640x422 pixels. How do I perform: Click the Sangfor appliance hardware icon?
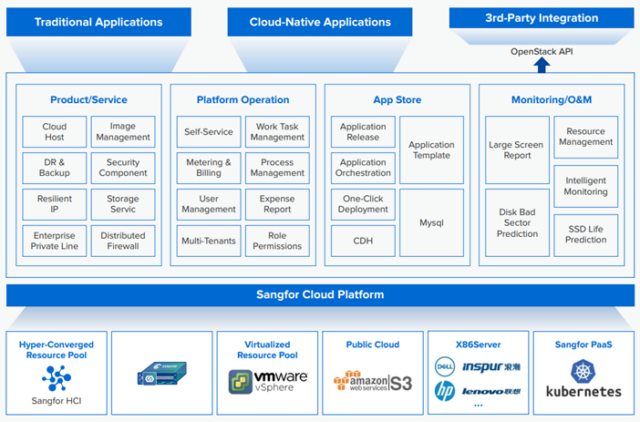point(162,373)
